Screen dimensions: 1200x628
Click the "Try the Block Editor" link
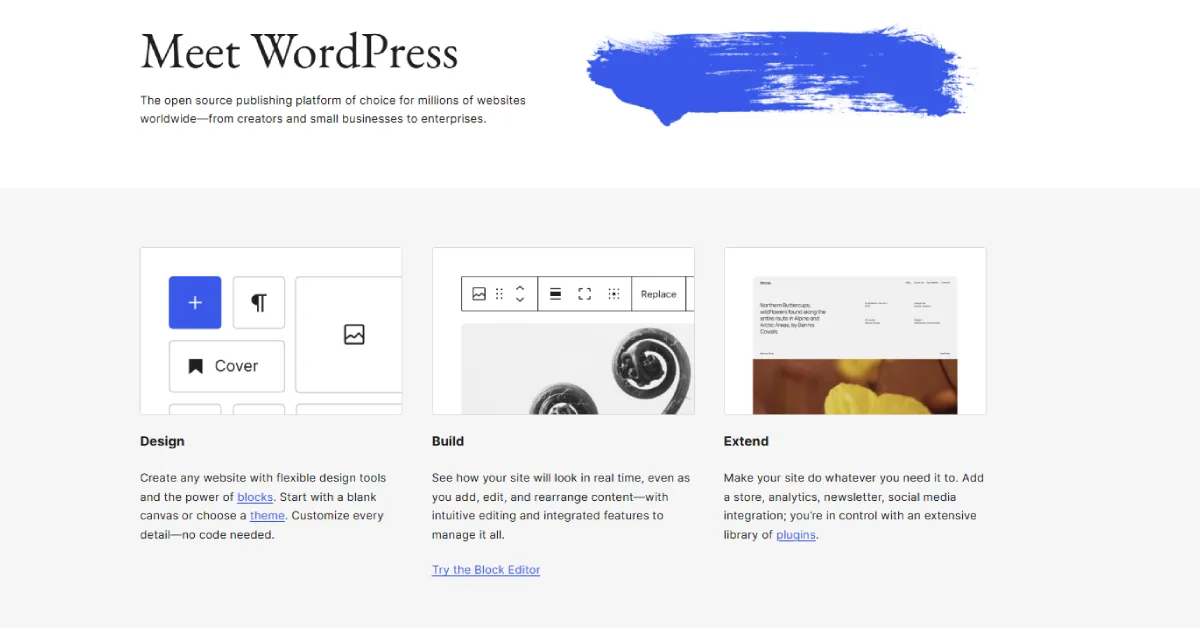(x=486, y=570)
